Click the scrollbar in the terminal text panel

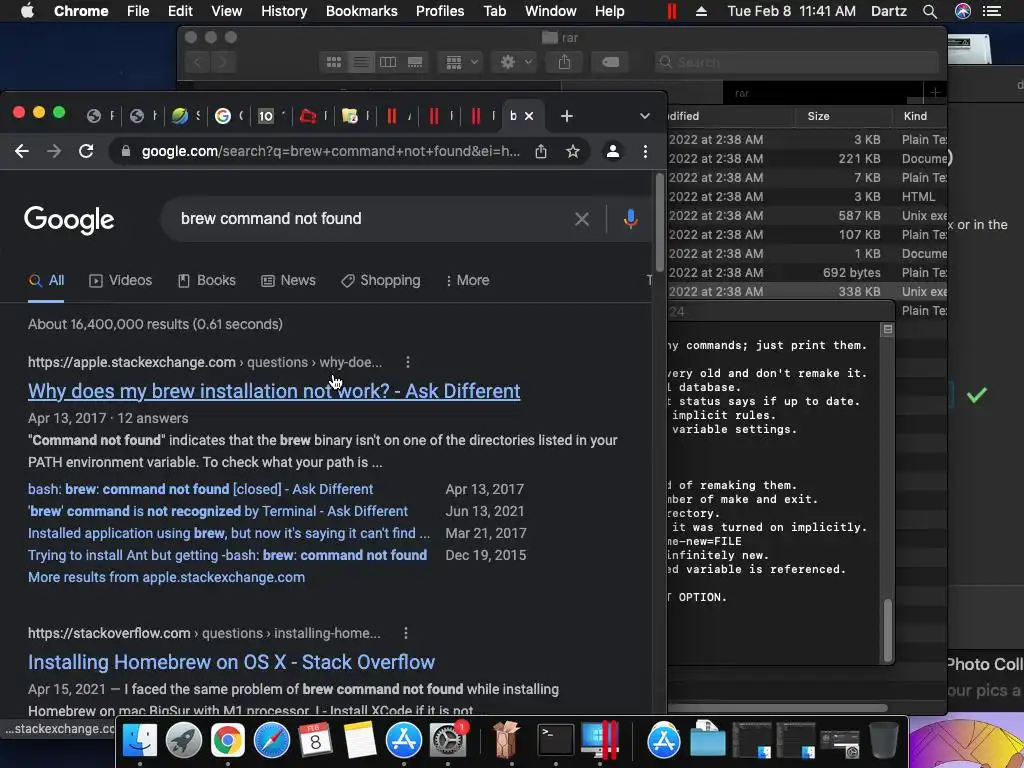pyautogui.click(x=887, y=630)
